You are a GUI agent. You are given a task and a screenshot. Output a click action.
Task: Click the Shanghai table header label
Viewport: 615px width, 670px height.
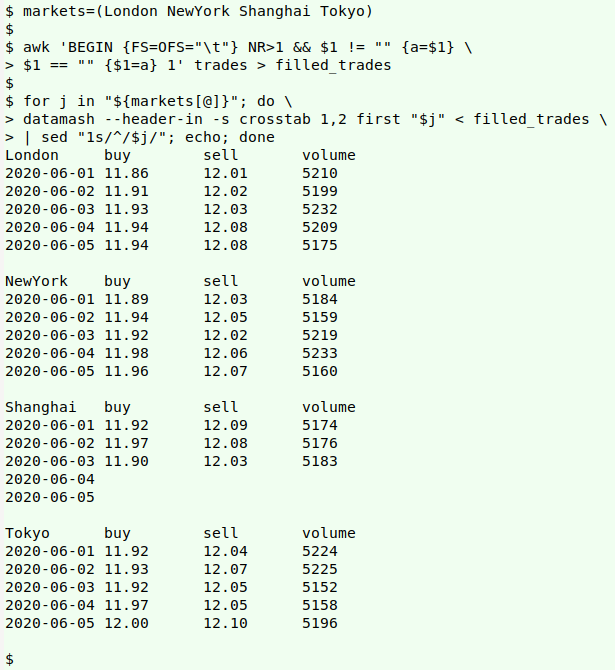click(41, 408)
